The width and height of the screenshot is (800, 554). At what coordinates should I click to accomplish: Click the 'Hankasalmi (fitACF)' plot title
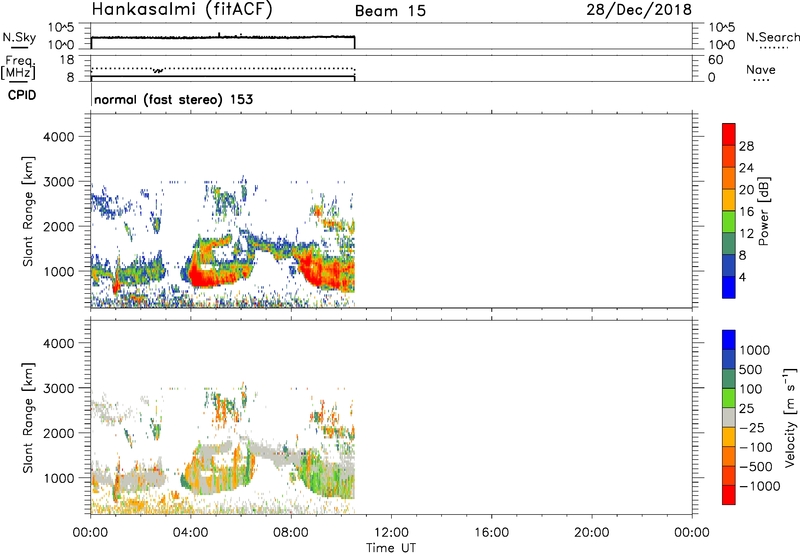click(x=182, y=9)
